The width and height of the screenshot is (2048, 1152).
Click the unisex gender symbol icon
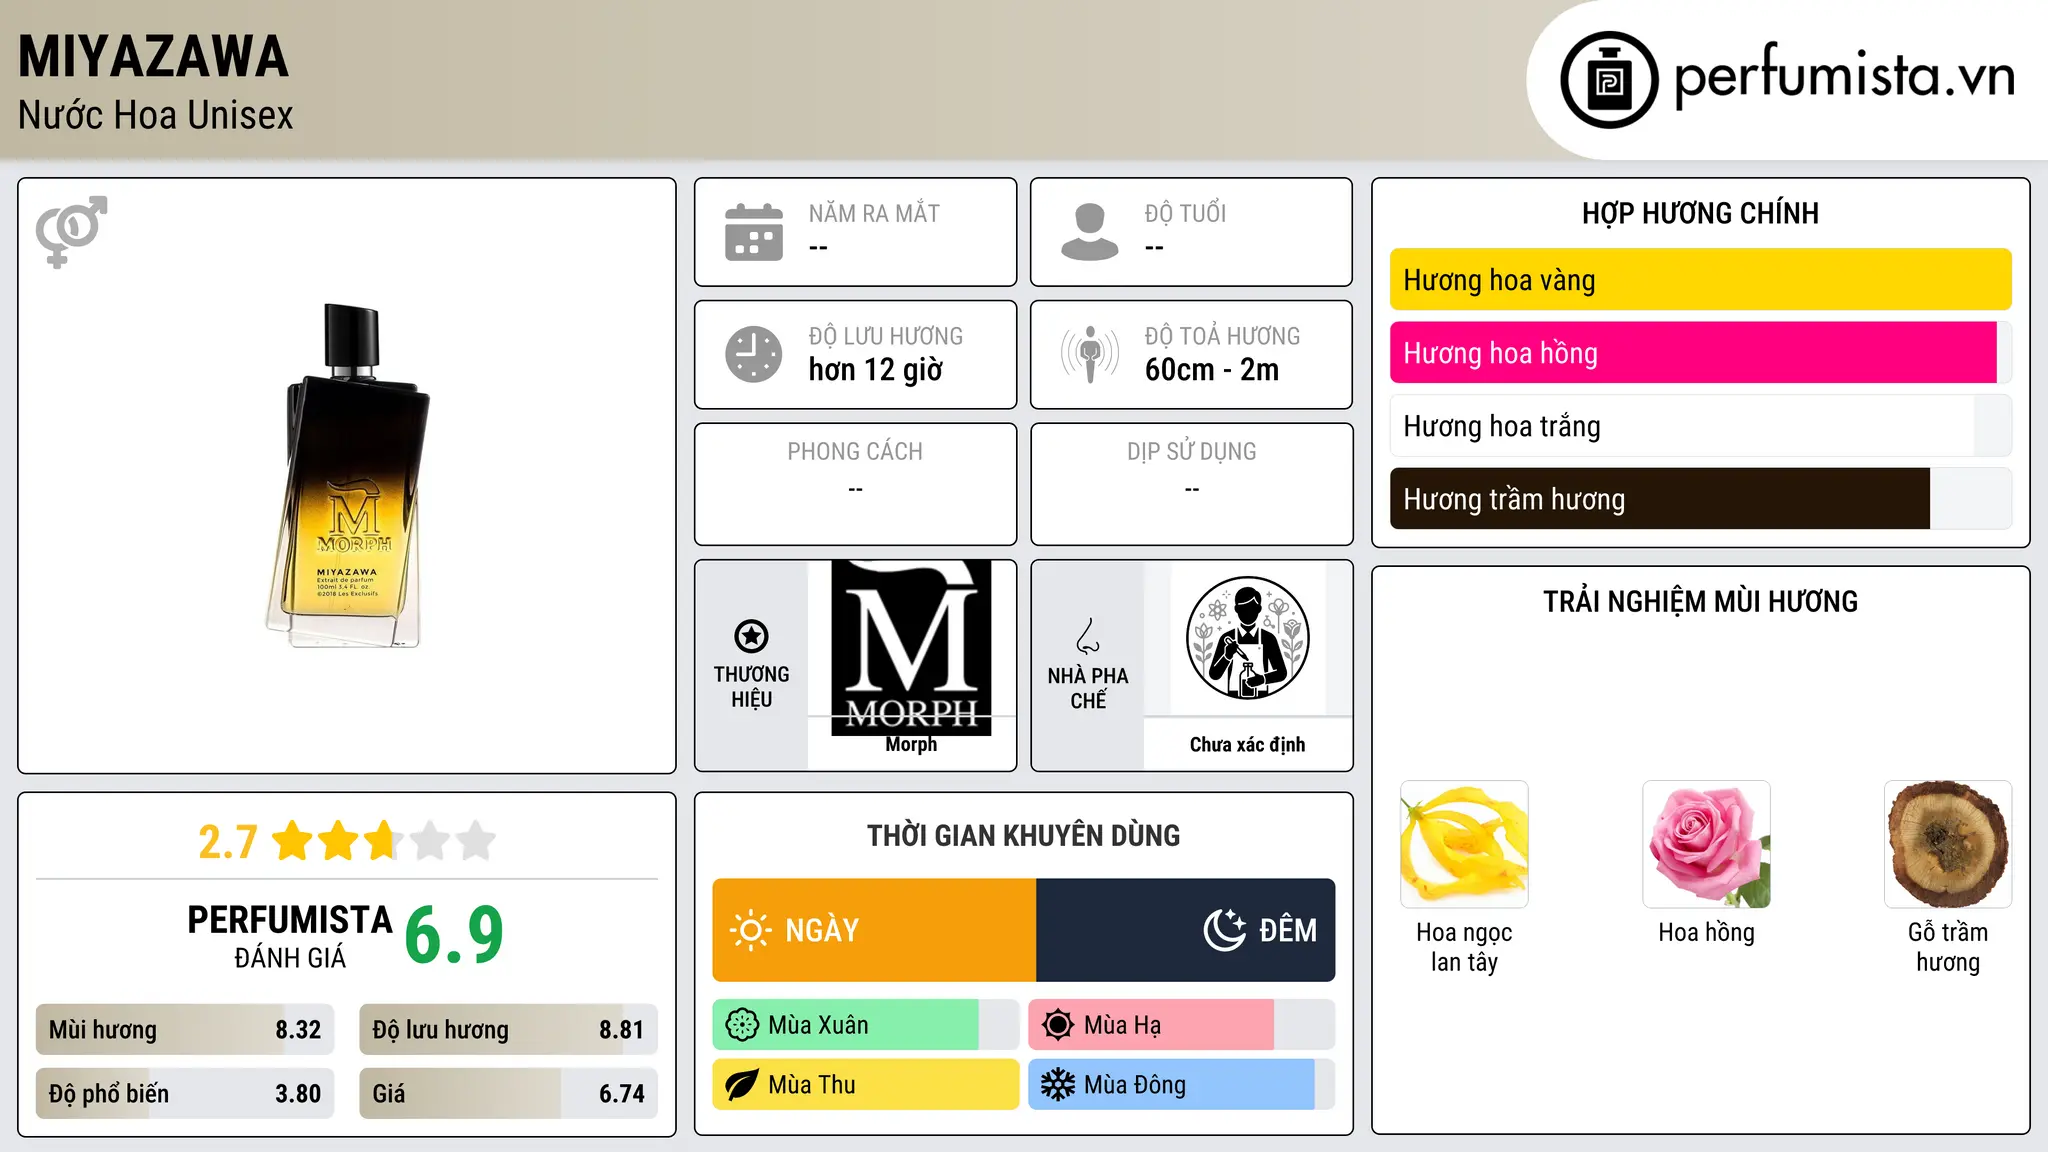point(71,232)
